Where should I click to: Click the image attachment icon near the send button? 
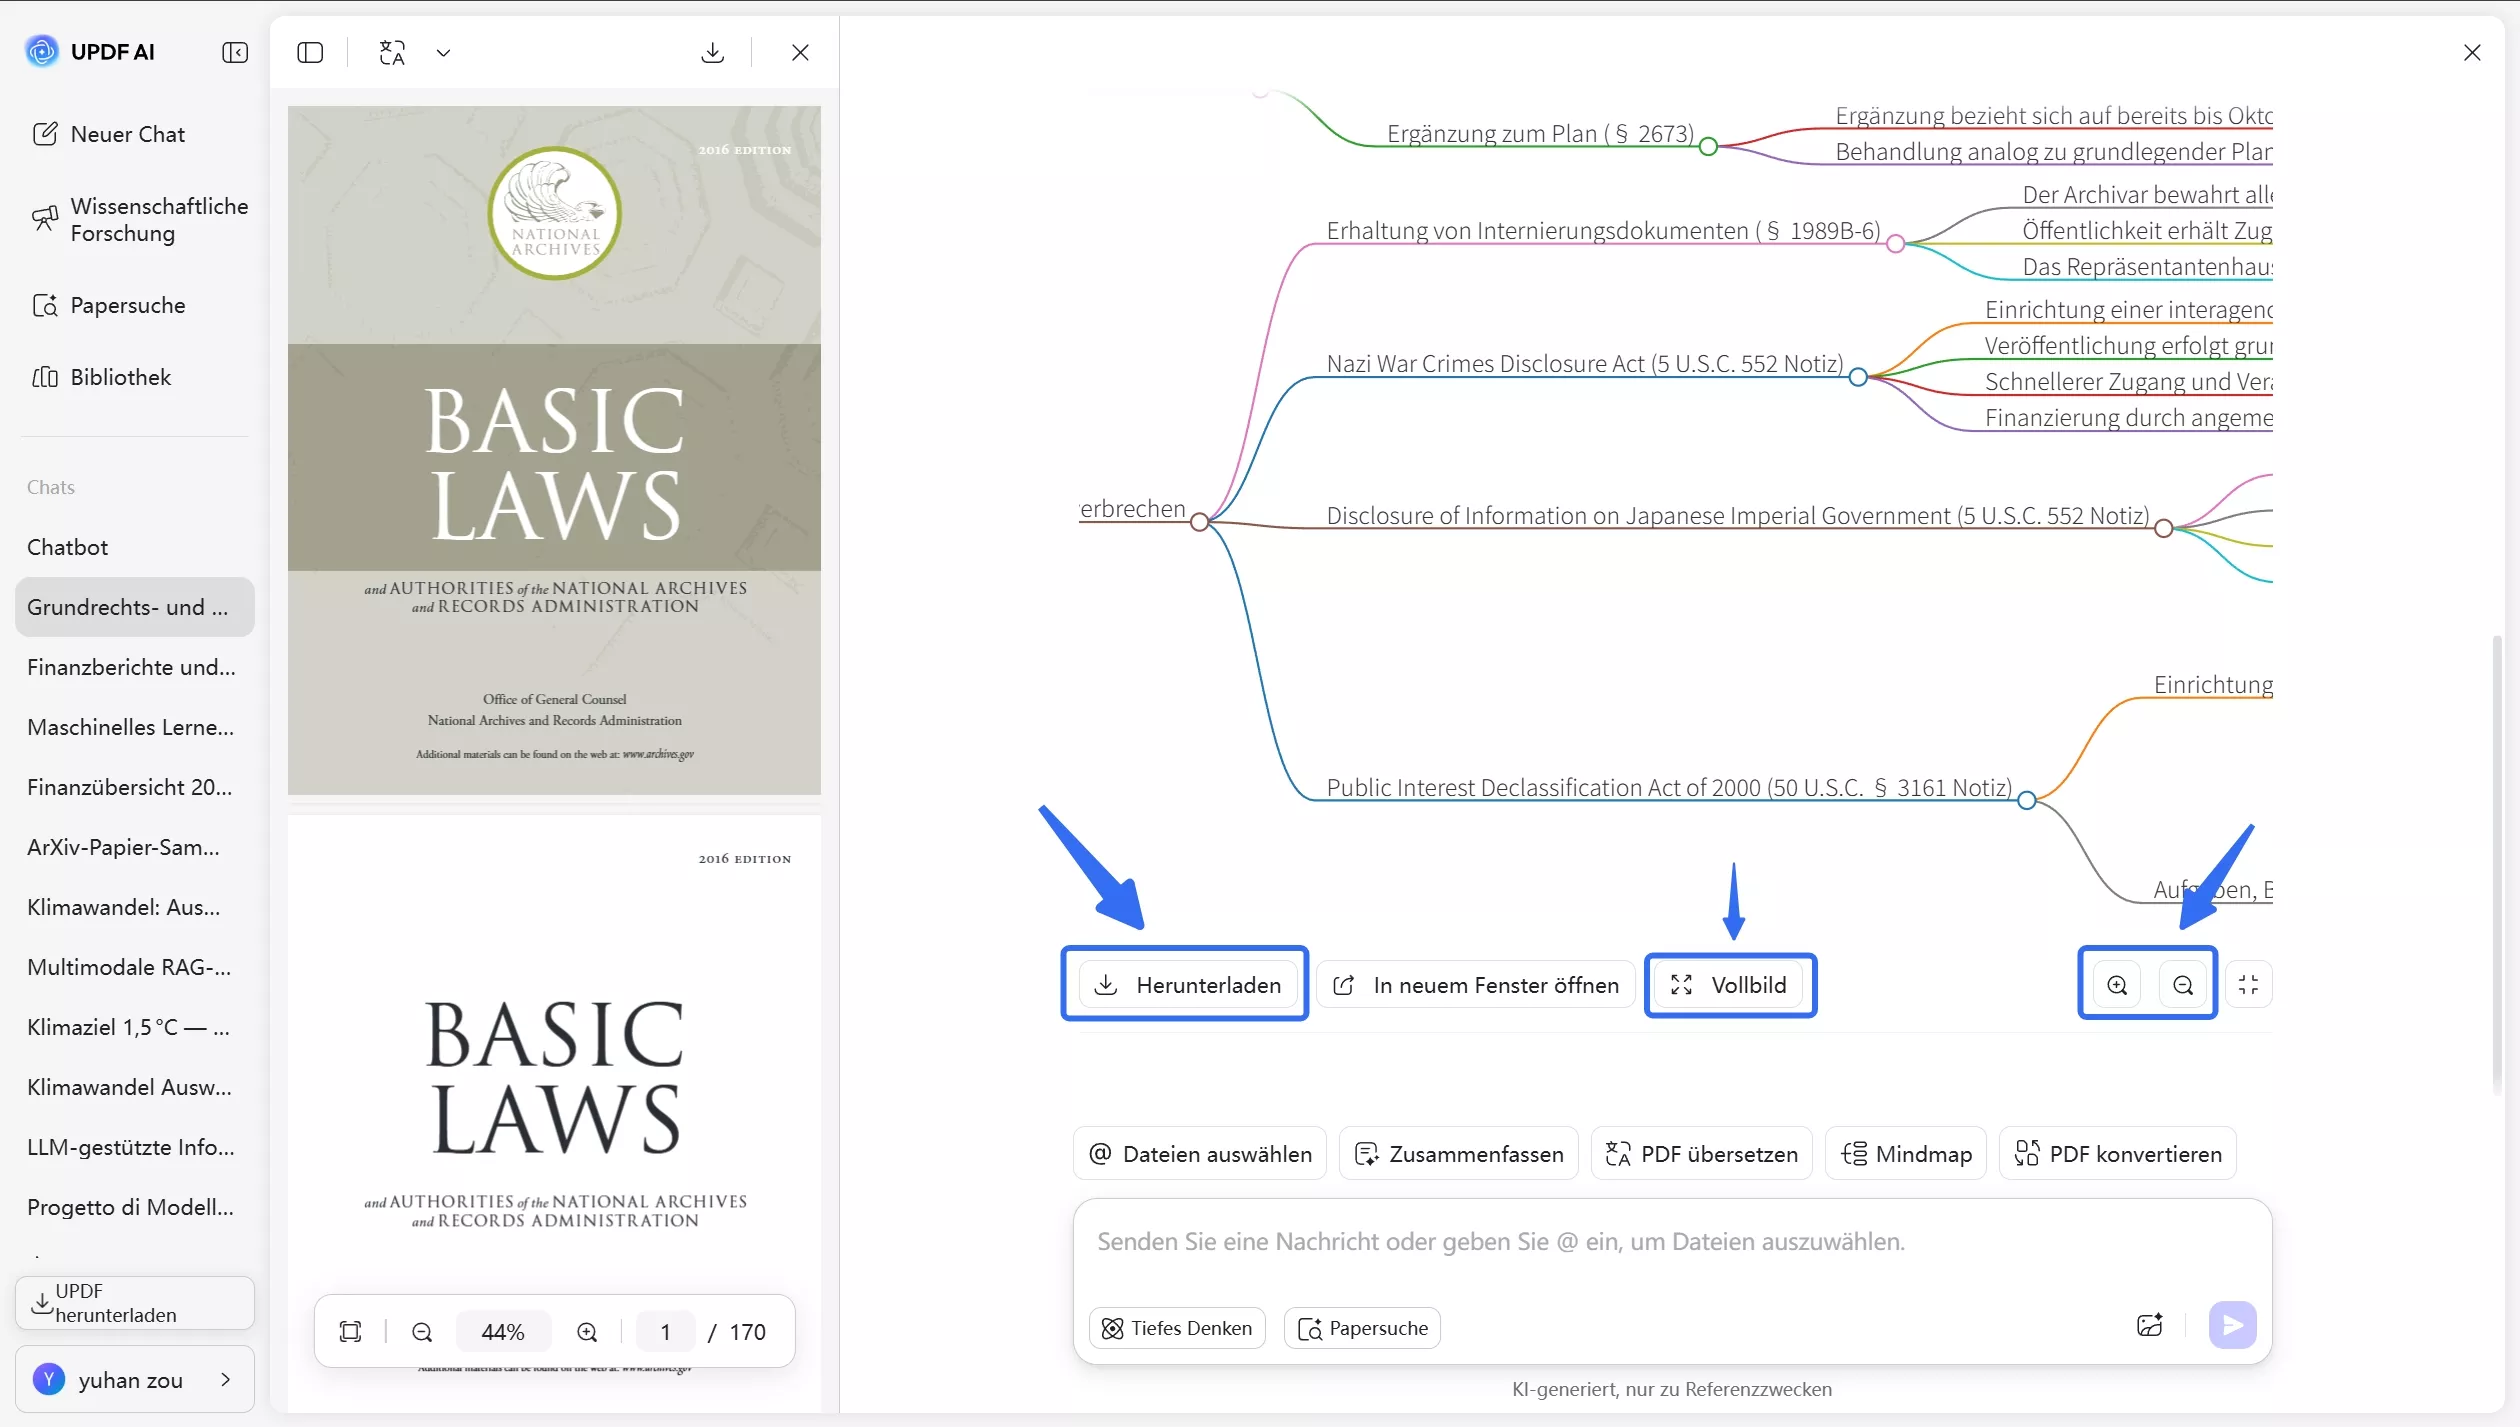[x=2150, y=1325]
